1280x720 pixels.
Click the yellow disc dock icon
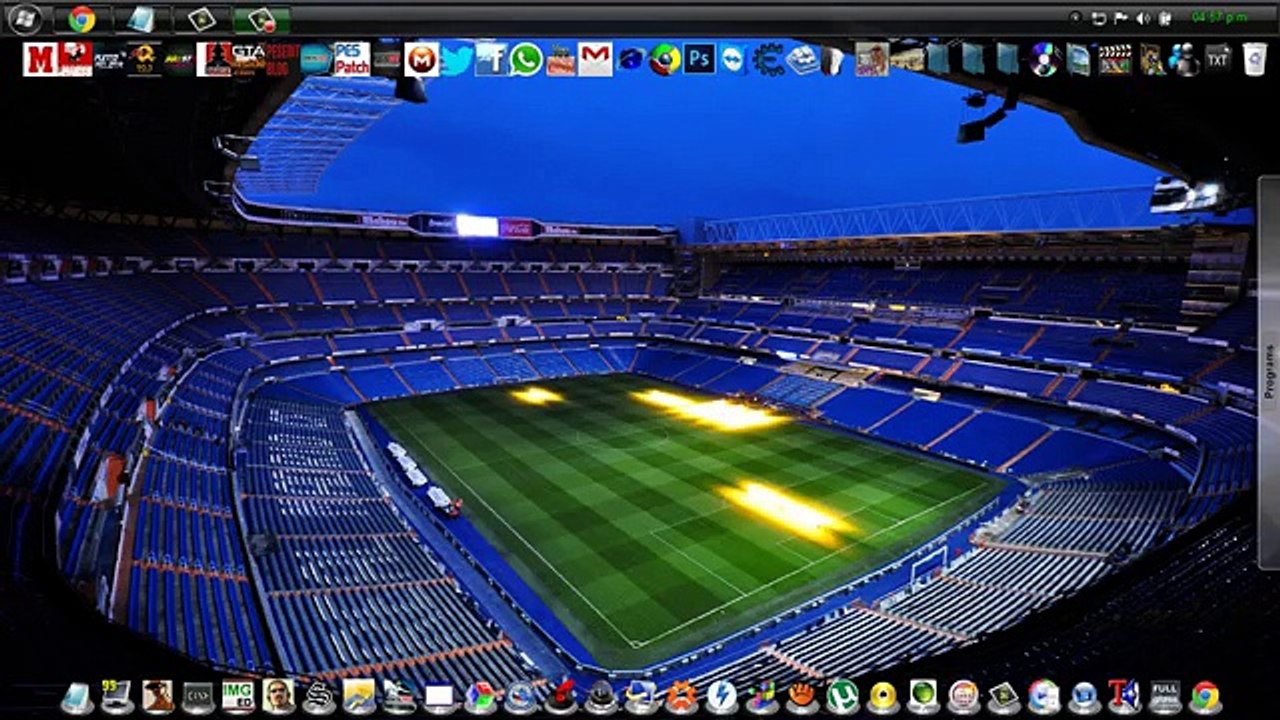(x=883, y=696)
